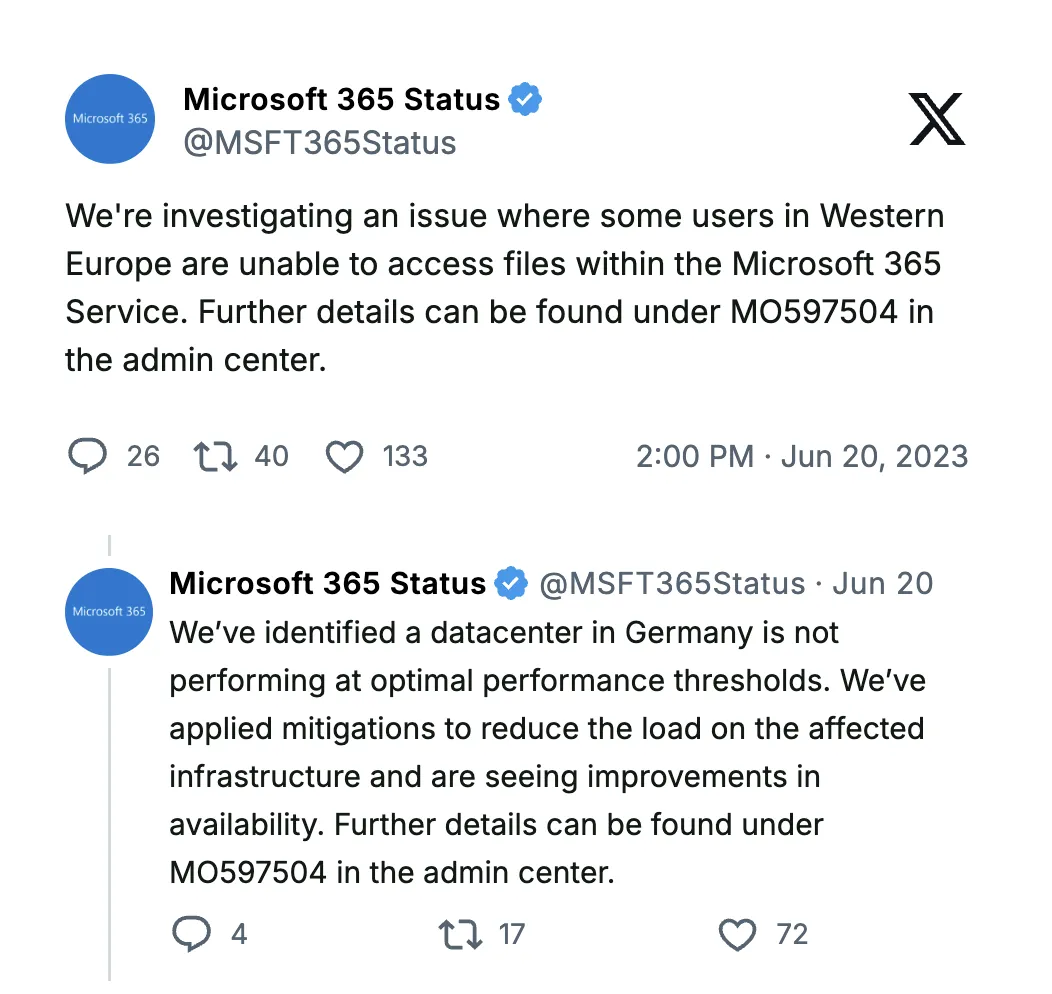Viewport: 1052px width, 994px height.
Task: Click verified badge beside top Microsoft 365 Status
Action: (525, 99)
